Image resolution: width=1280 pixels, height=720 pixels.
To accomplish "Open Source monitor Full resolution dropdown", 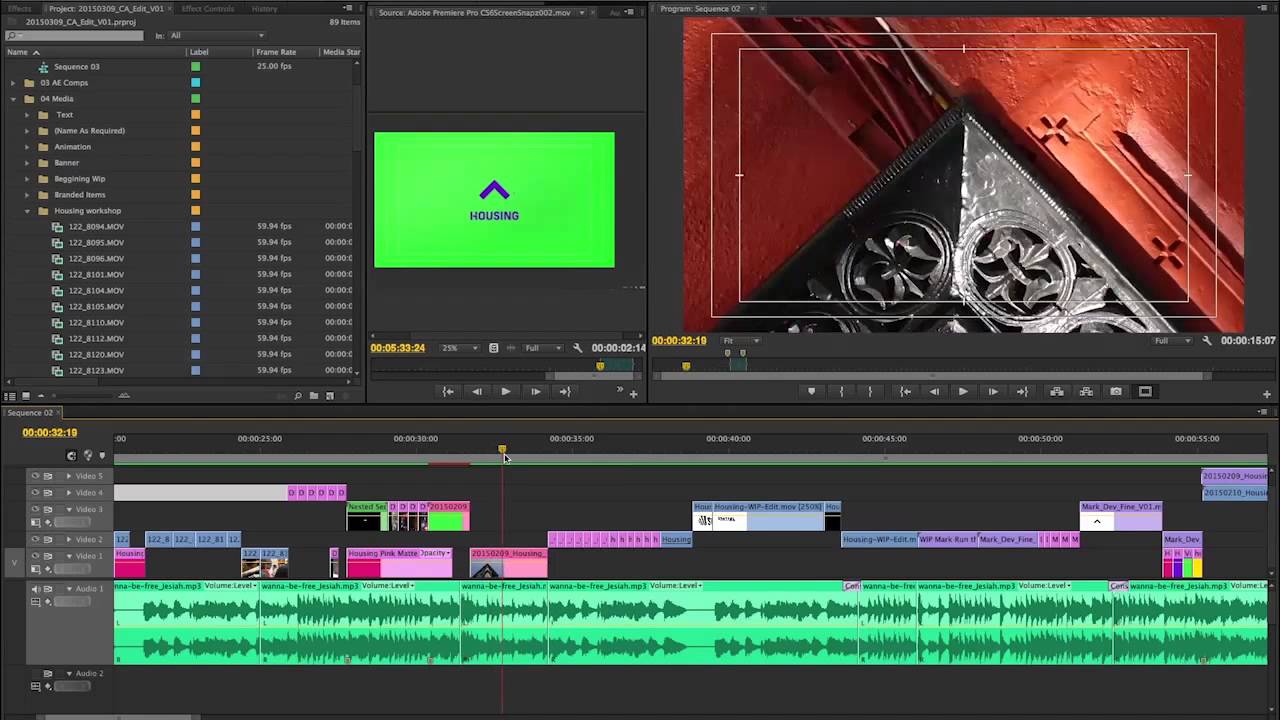I will click(545, 348).
